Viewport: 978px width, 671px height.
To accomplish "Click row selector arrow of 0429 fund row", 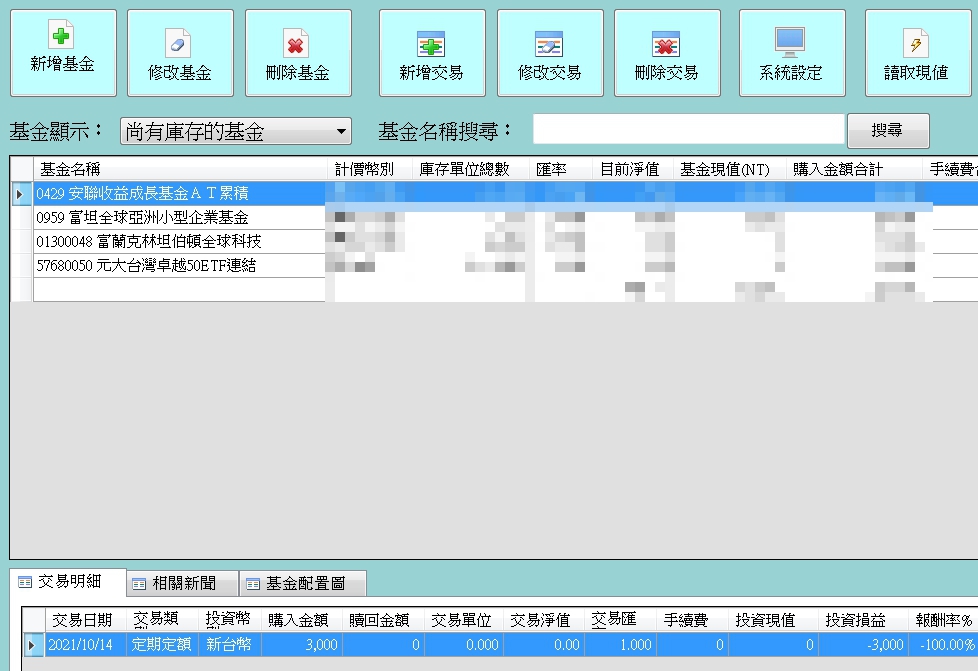I will coord(21,194).
